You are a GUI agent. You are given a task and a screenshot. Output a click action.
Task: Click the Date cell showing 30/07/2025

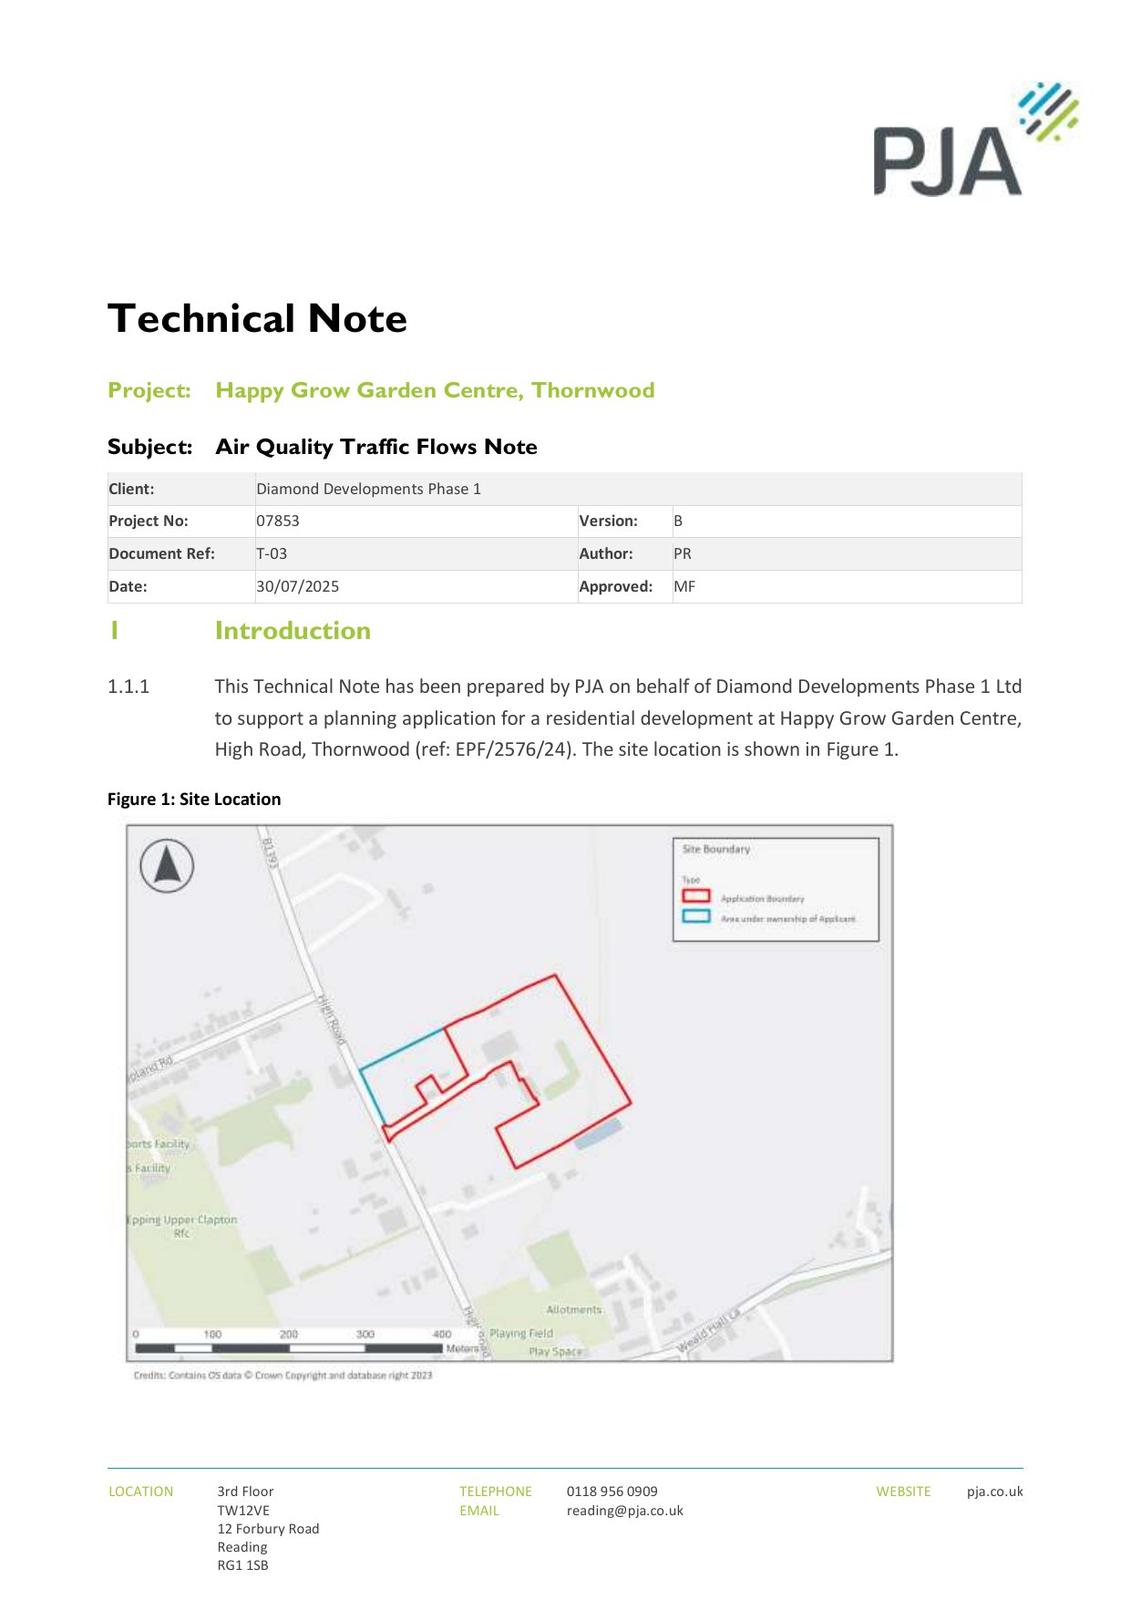point(297,587)
